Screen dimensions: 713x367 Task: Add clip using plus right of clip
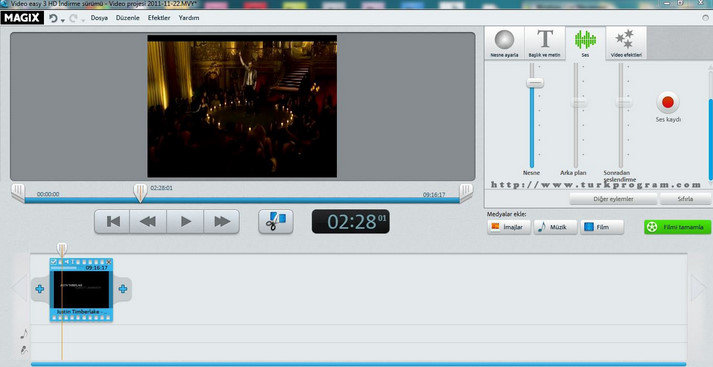(123, 289)
